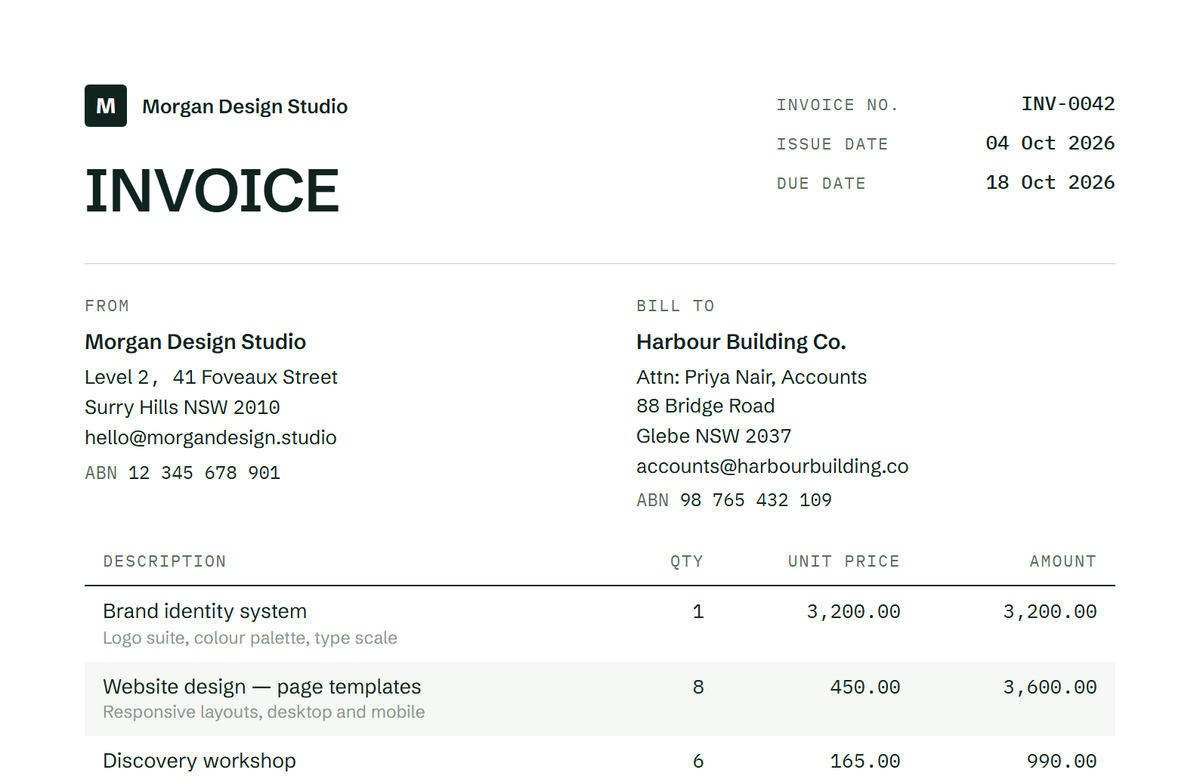Select the 'Morgan Design Studio' header name beside logo
The height and width of the screenshot is (780, 1200).
click(245, 107)
